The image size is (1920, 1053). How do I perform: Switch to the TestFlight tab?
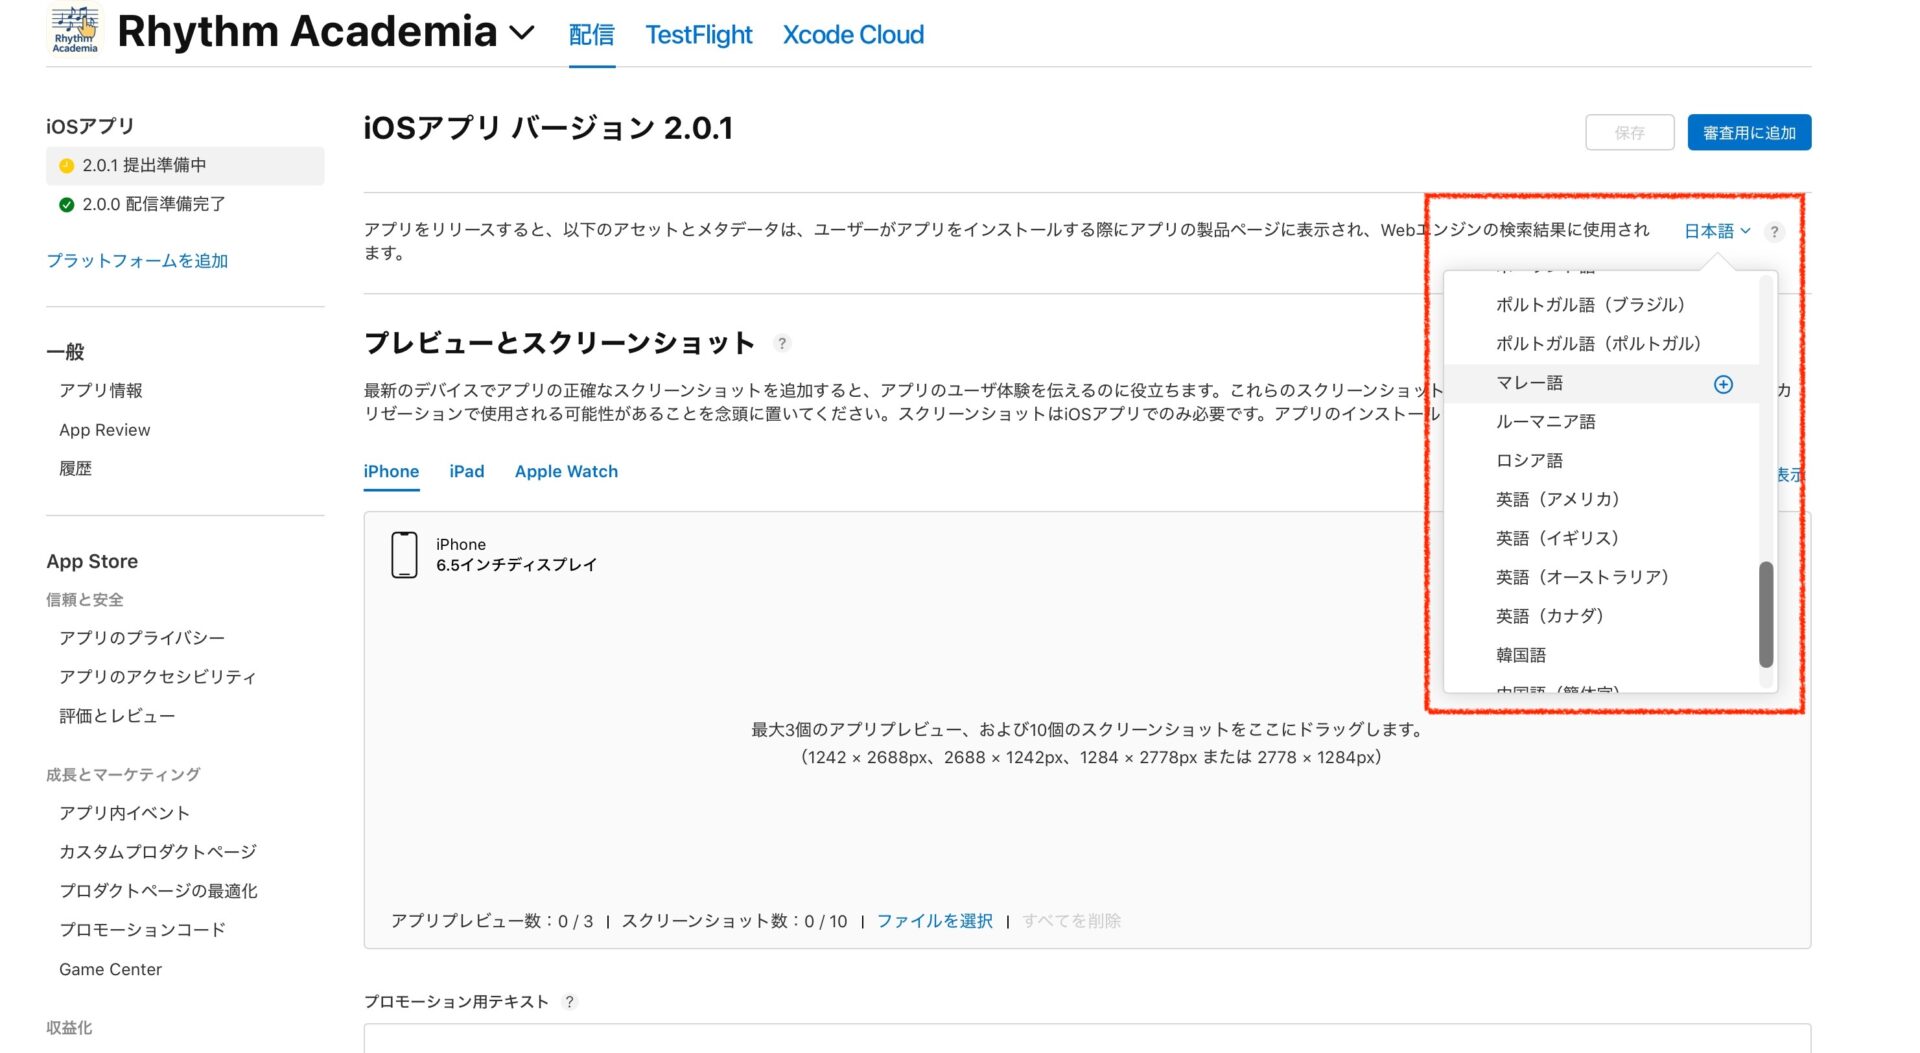(698, 35)
